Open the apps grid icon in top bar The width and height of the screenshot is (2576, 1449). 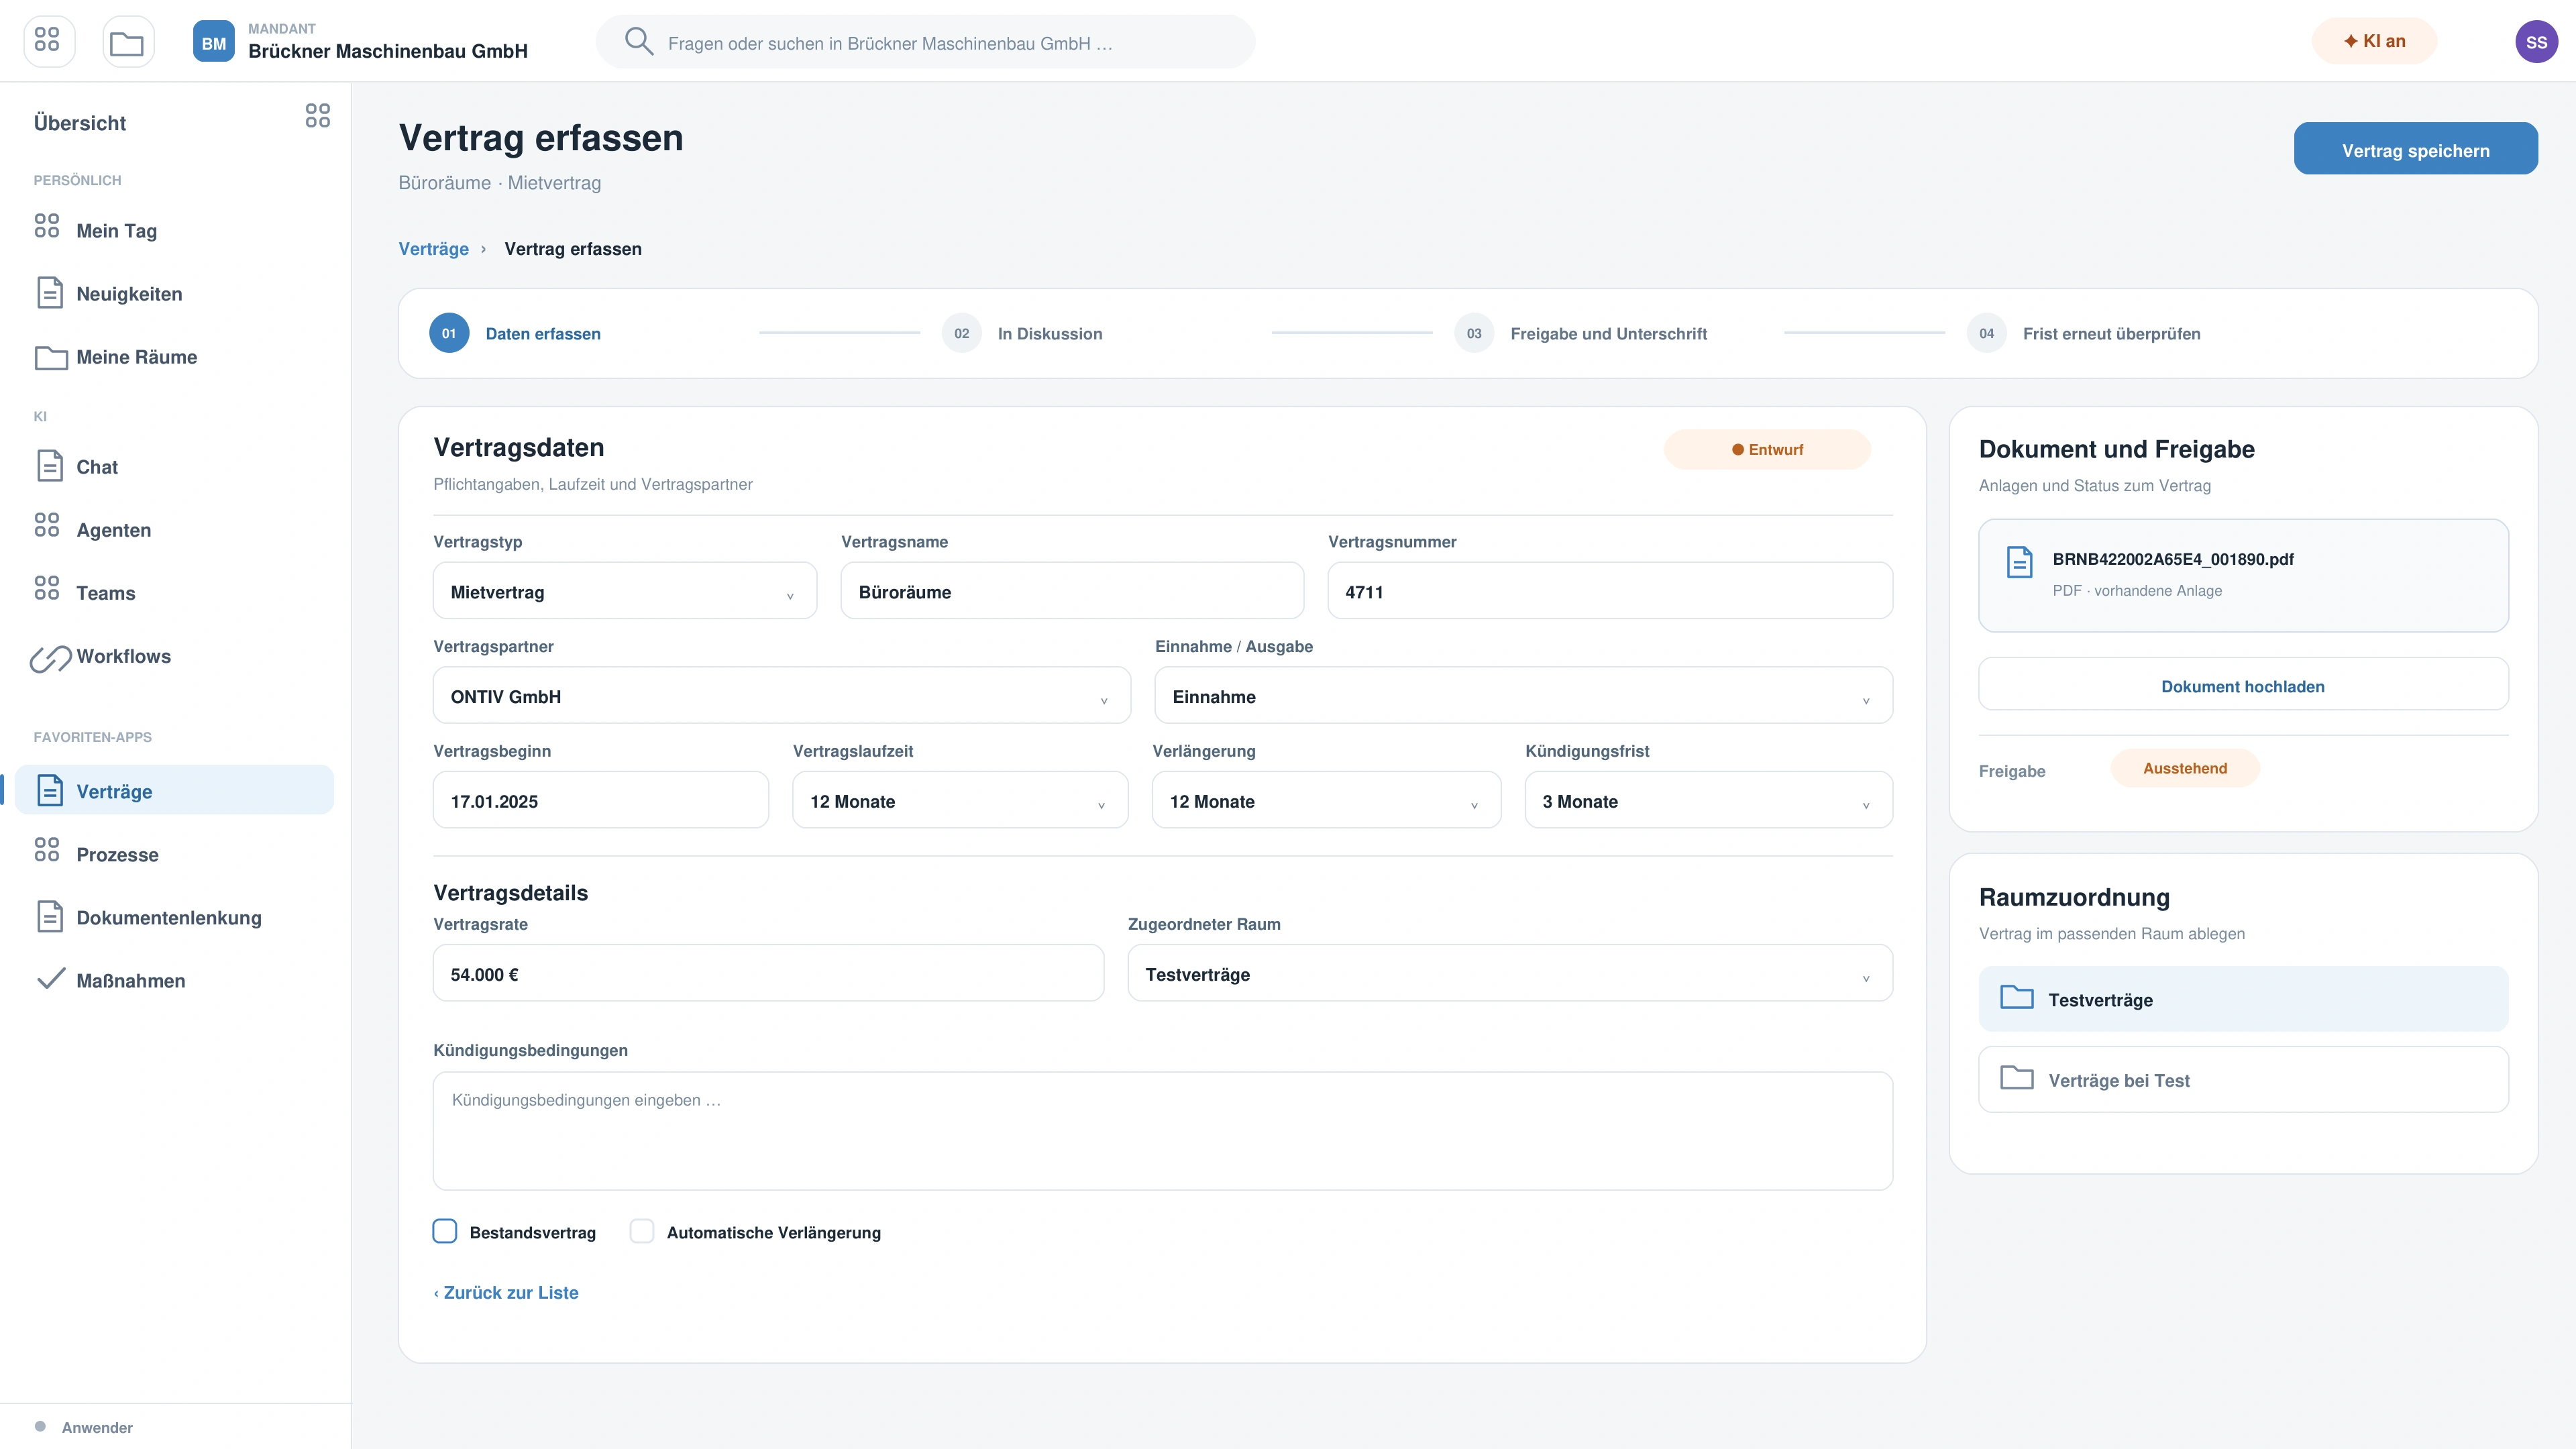(48, 41)
